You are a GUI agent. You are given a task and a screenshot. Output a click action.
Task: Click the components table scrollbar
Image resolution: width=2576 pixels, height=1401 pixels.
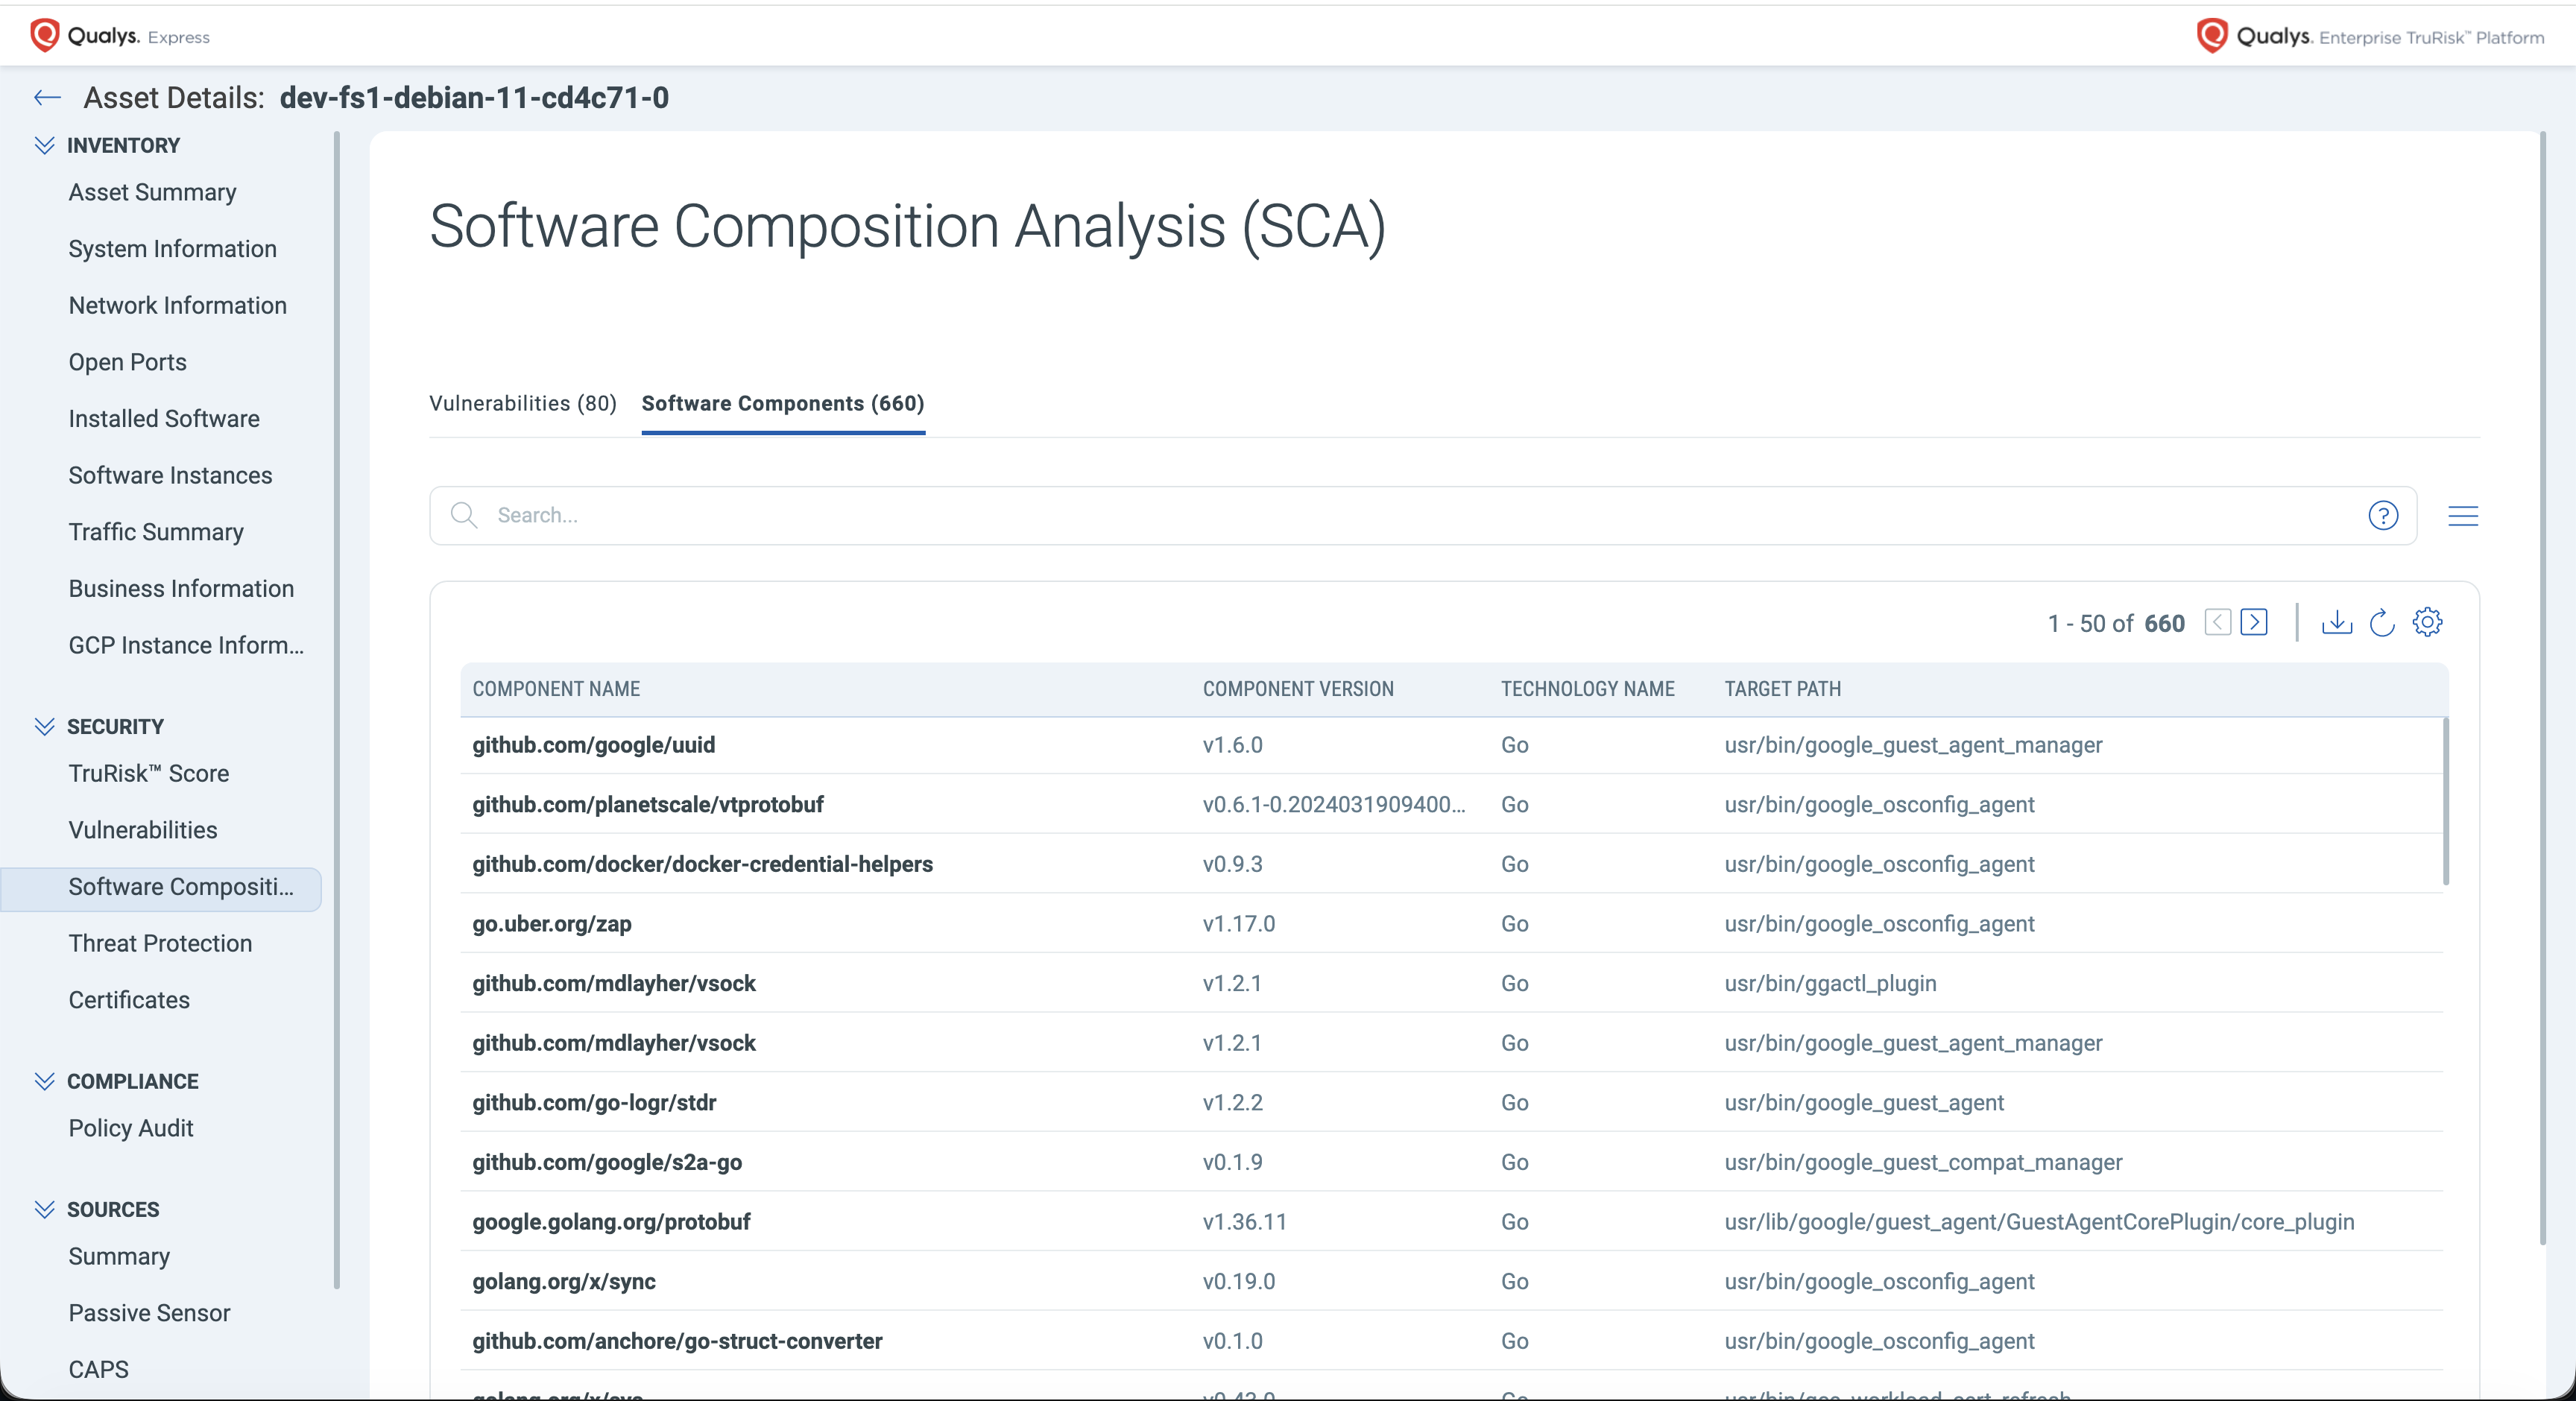[x=2446, y=802]
